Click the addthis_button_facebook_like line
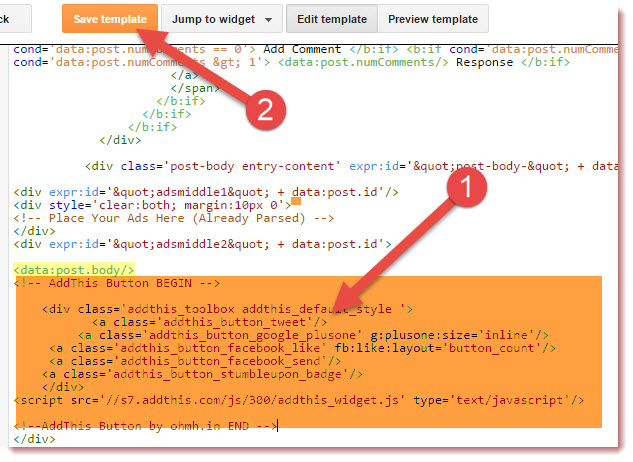The image size is (633, 462). pyautogui.click(x=302, y=348)
